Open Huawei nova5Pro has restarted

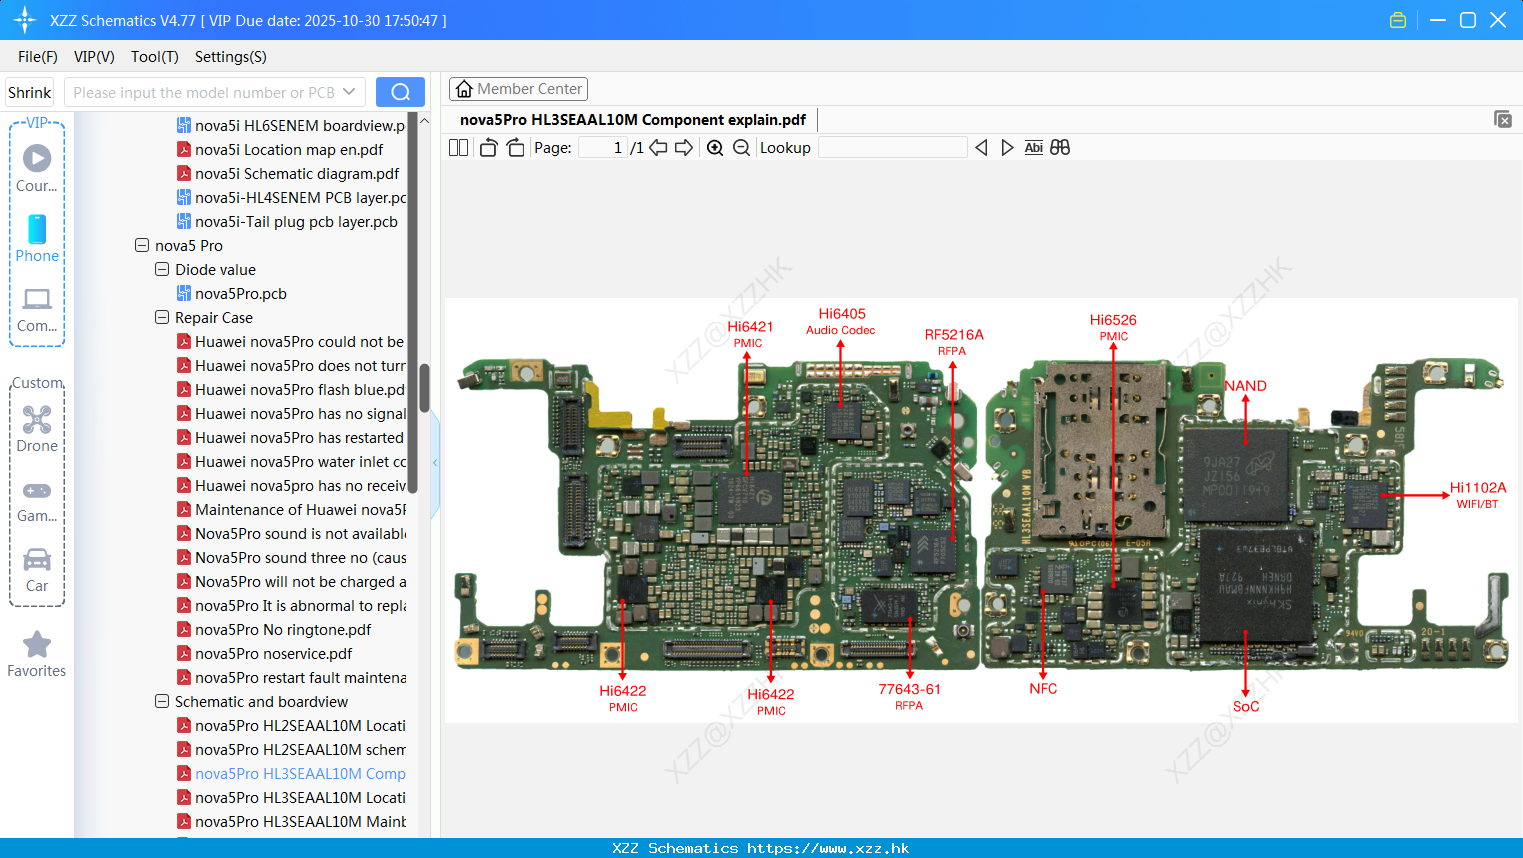(x=291, y=437)
